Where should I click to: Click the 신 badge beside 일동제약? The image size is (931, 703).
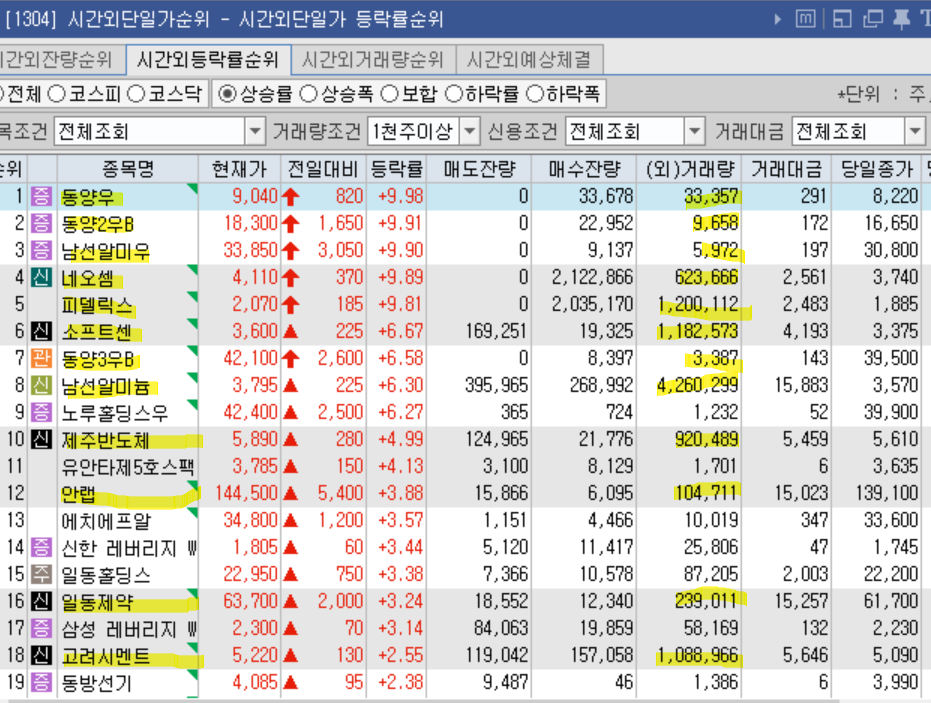(x=41, y=601)
